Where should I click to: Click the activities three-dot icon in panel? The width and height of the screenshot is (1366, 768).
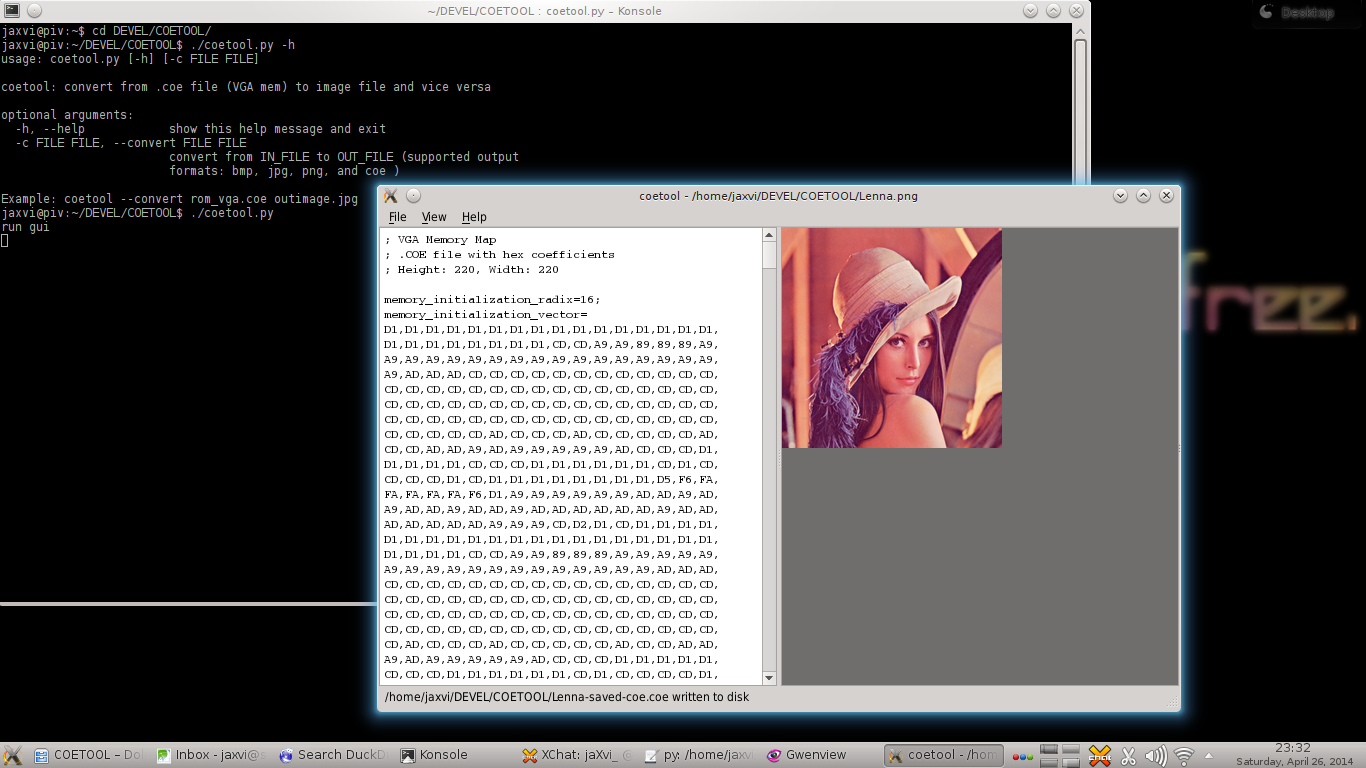(x=1022, y=756)
